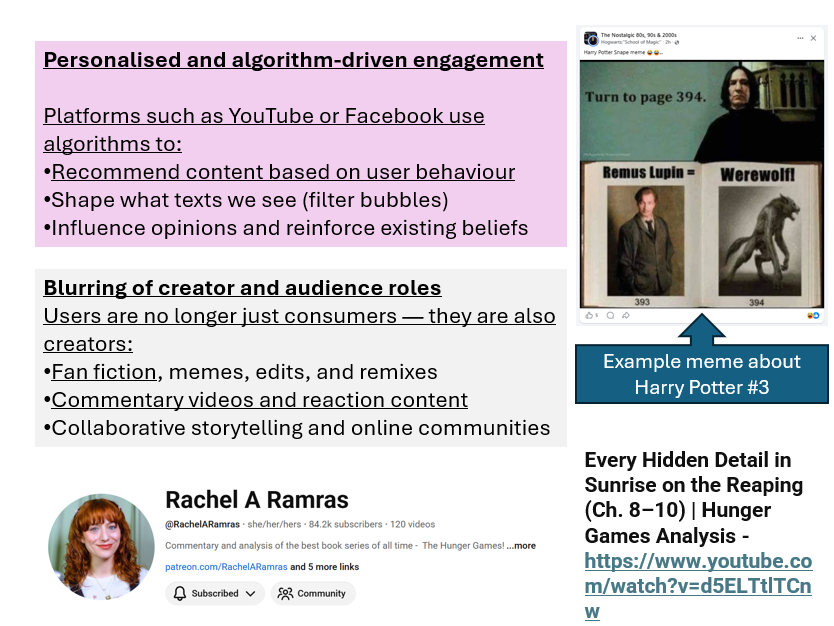Click 'Example meme about Harry Potter #3' callout label
Image resolution: width=834 pixels, height=626 pixels.
point(702,374)
